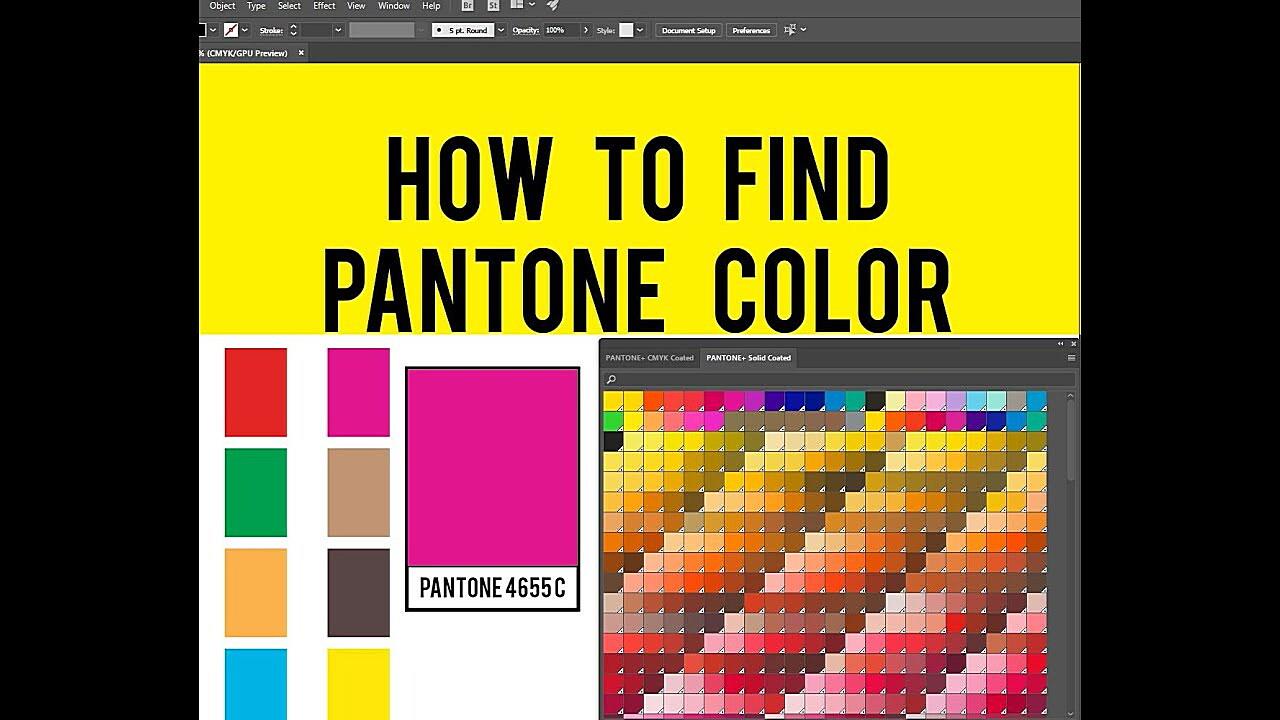This screenshot has height=720, width=1280.
Task: Select the red rectangle on the artboard
Action: coord(256,392)
